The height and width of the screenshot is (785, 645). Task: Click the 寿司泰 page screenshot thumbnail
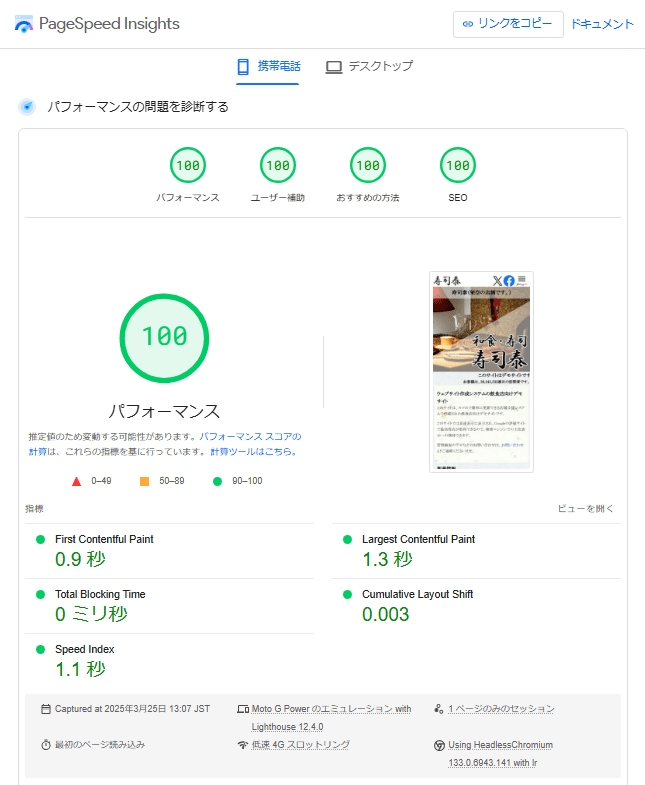(481, 372)
